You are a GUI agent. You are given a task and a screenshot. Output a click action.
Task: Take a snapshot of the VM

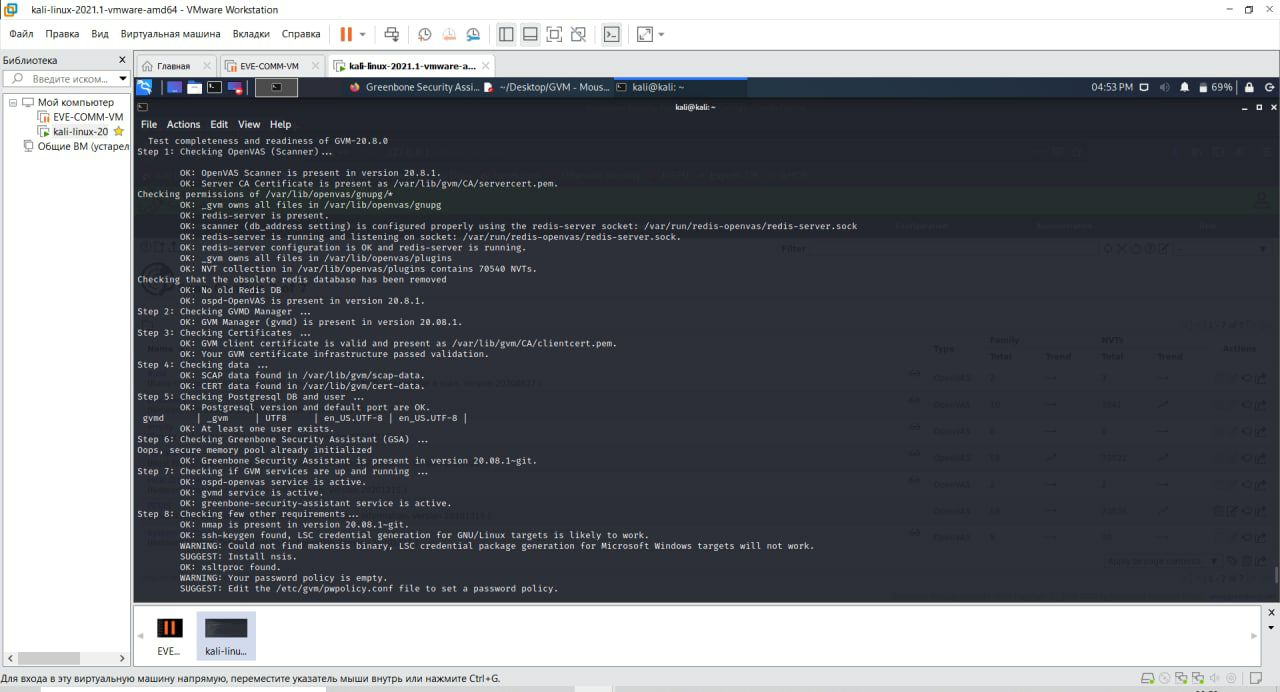pos(424,34)
